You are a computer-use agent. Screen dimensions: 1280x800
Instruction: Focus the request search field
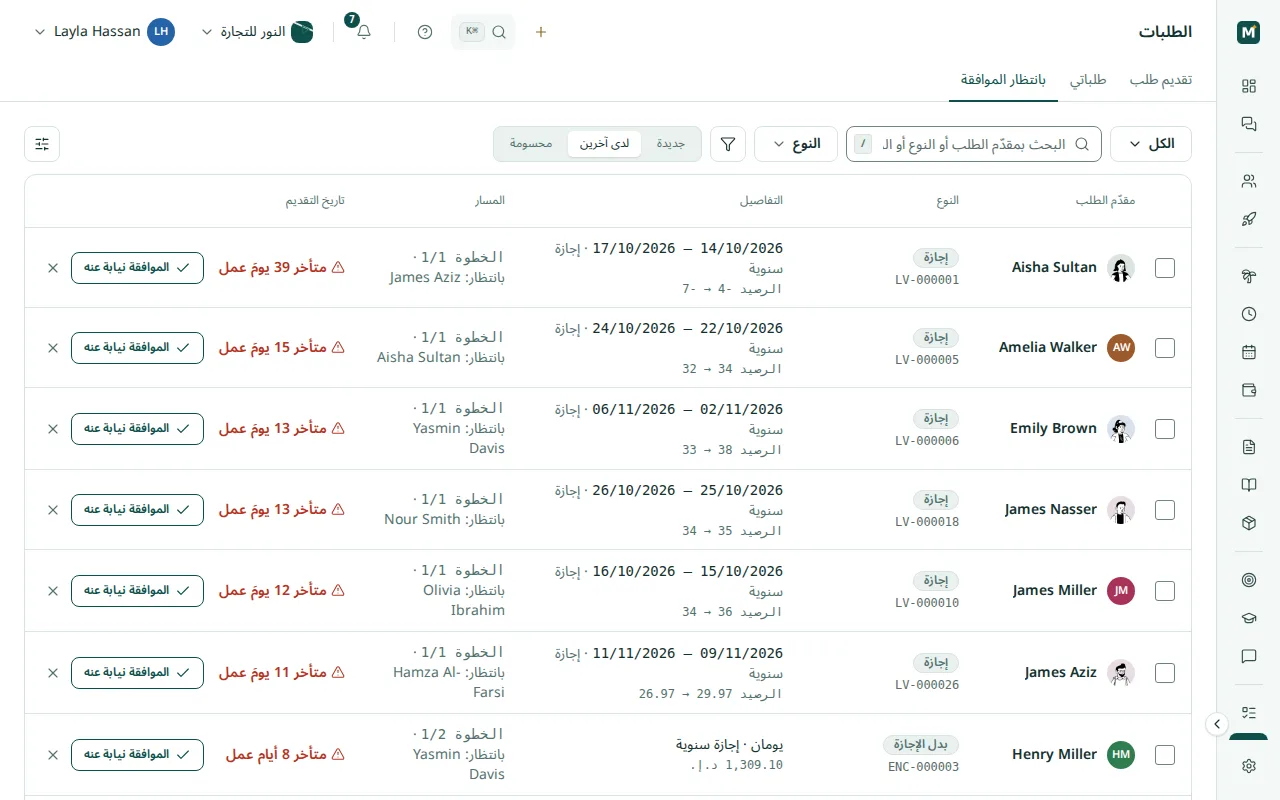tap(974, 144)
